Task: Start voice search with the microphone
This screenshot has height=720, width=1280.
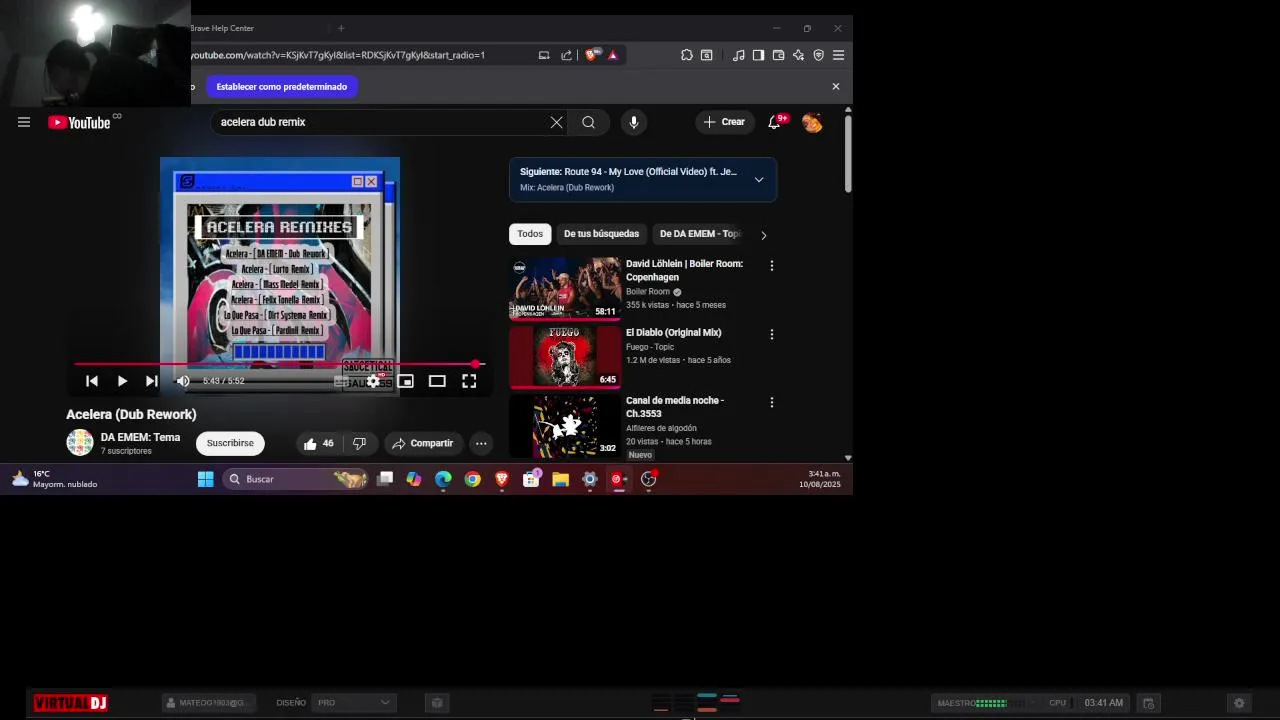Action: click(633, 122)
